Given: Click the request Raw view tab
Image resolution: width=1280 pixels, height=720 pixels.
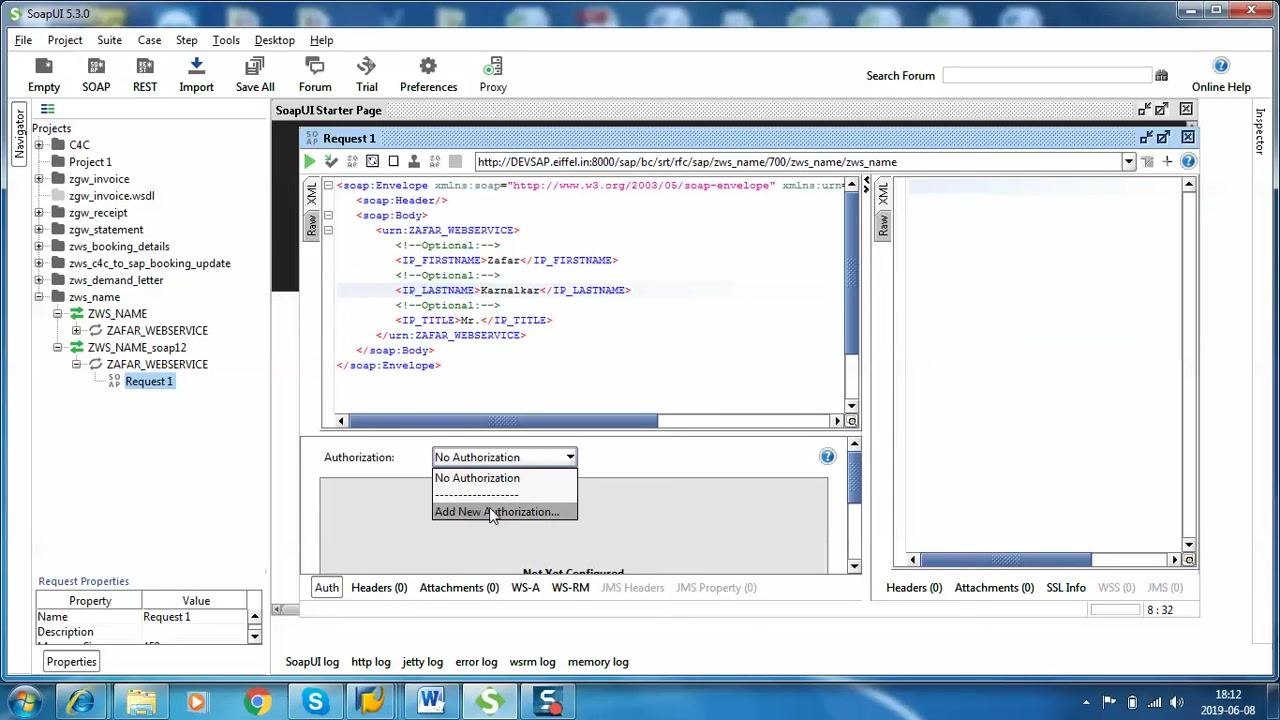Looking at the screenshot, I should pyautogui.click(x=312, y=225).
